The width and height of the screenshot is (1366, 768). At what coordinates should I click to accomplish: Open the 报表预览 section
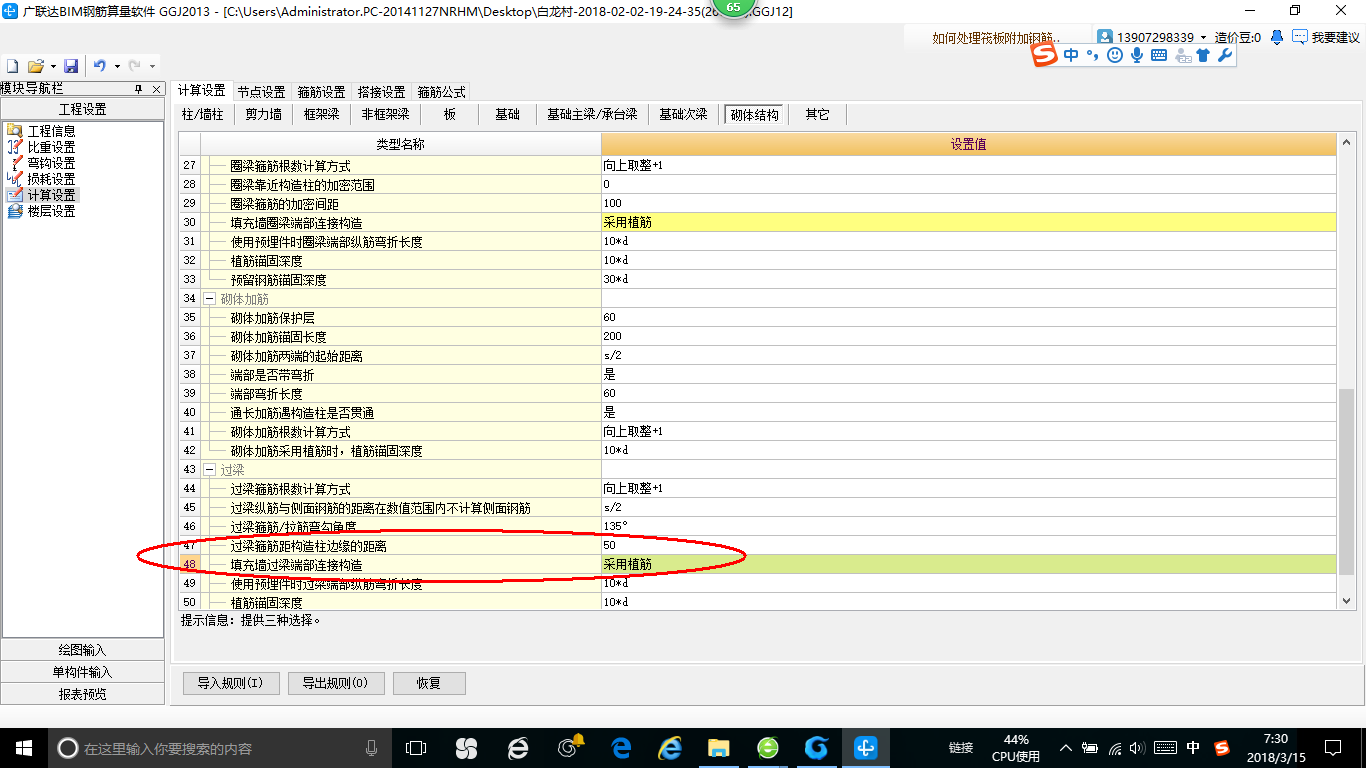tap(83, 694)
